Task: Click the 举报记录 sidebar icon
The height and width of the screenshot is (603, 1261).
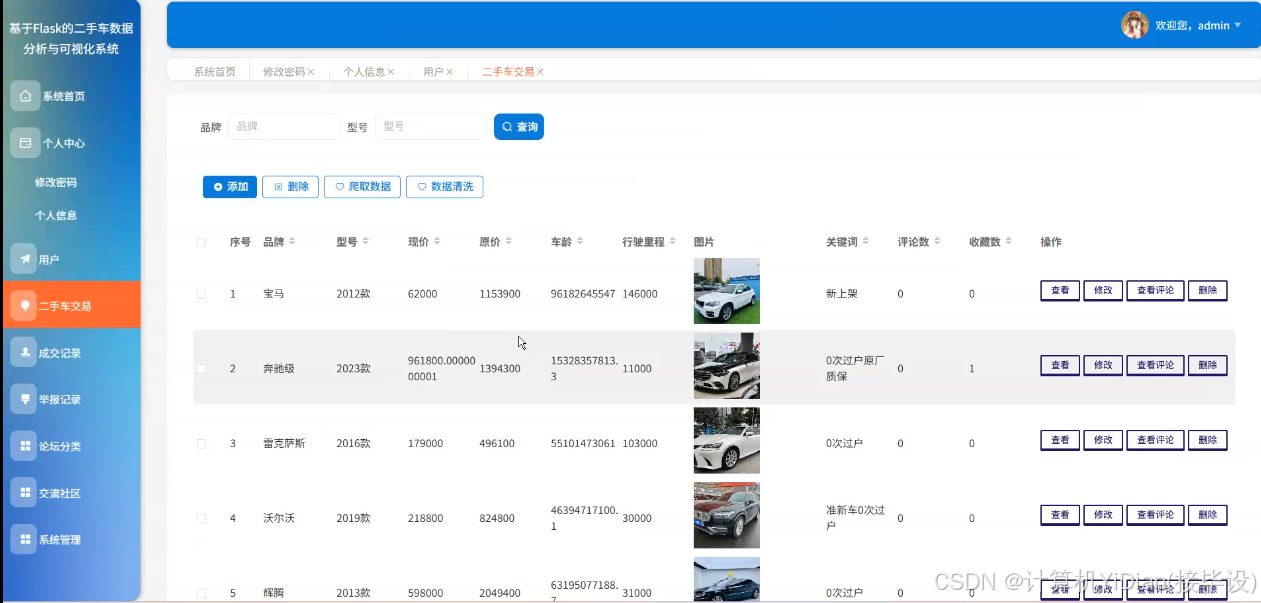Action: pyautogui.click(x=25, y=398)
